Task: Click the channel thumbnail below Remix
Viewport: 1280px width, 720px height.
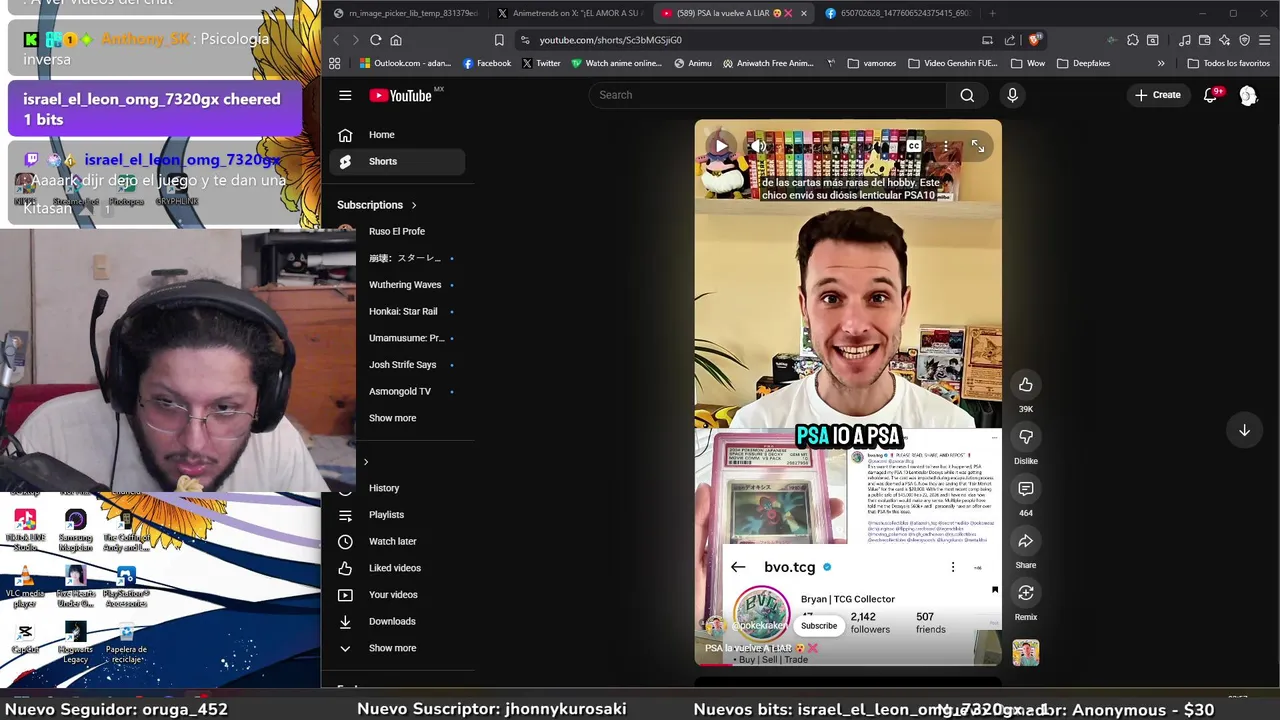Action: click(x=1026, y=653)
